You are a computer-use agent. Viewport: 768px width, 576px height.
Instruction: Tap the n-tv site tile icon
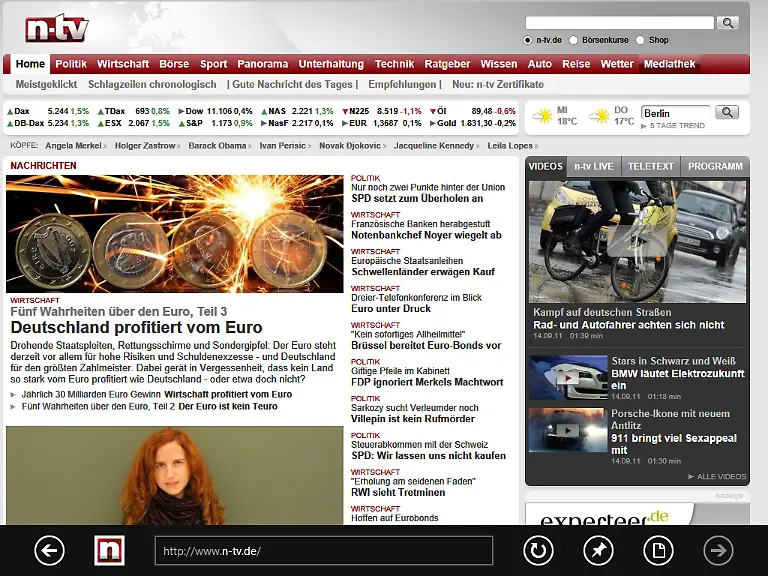tap(109, 551)
